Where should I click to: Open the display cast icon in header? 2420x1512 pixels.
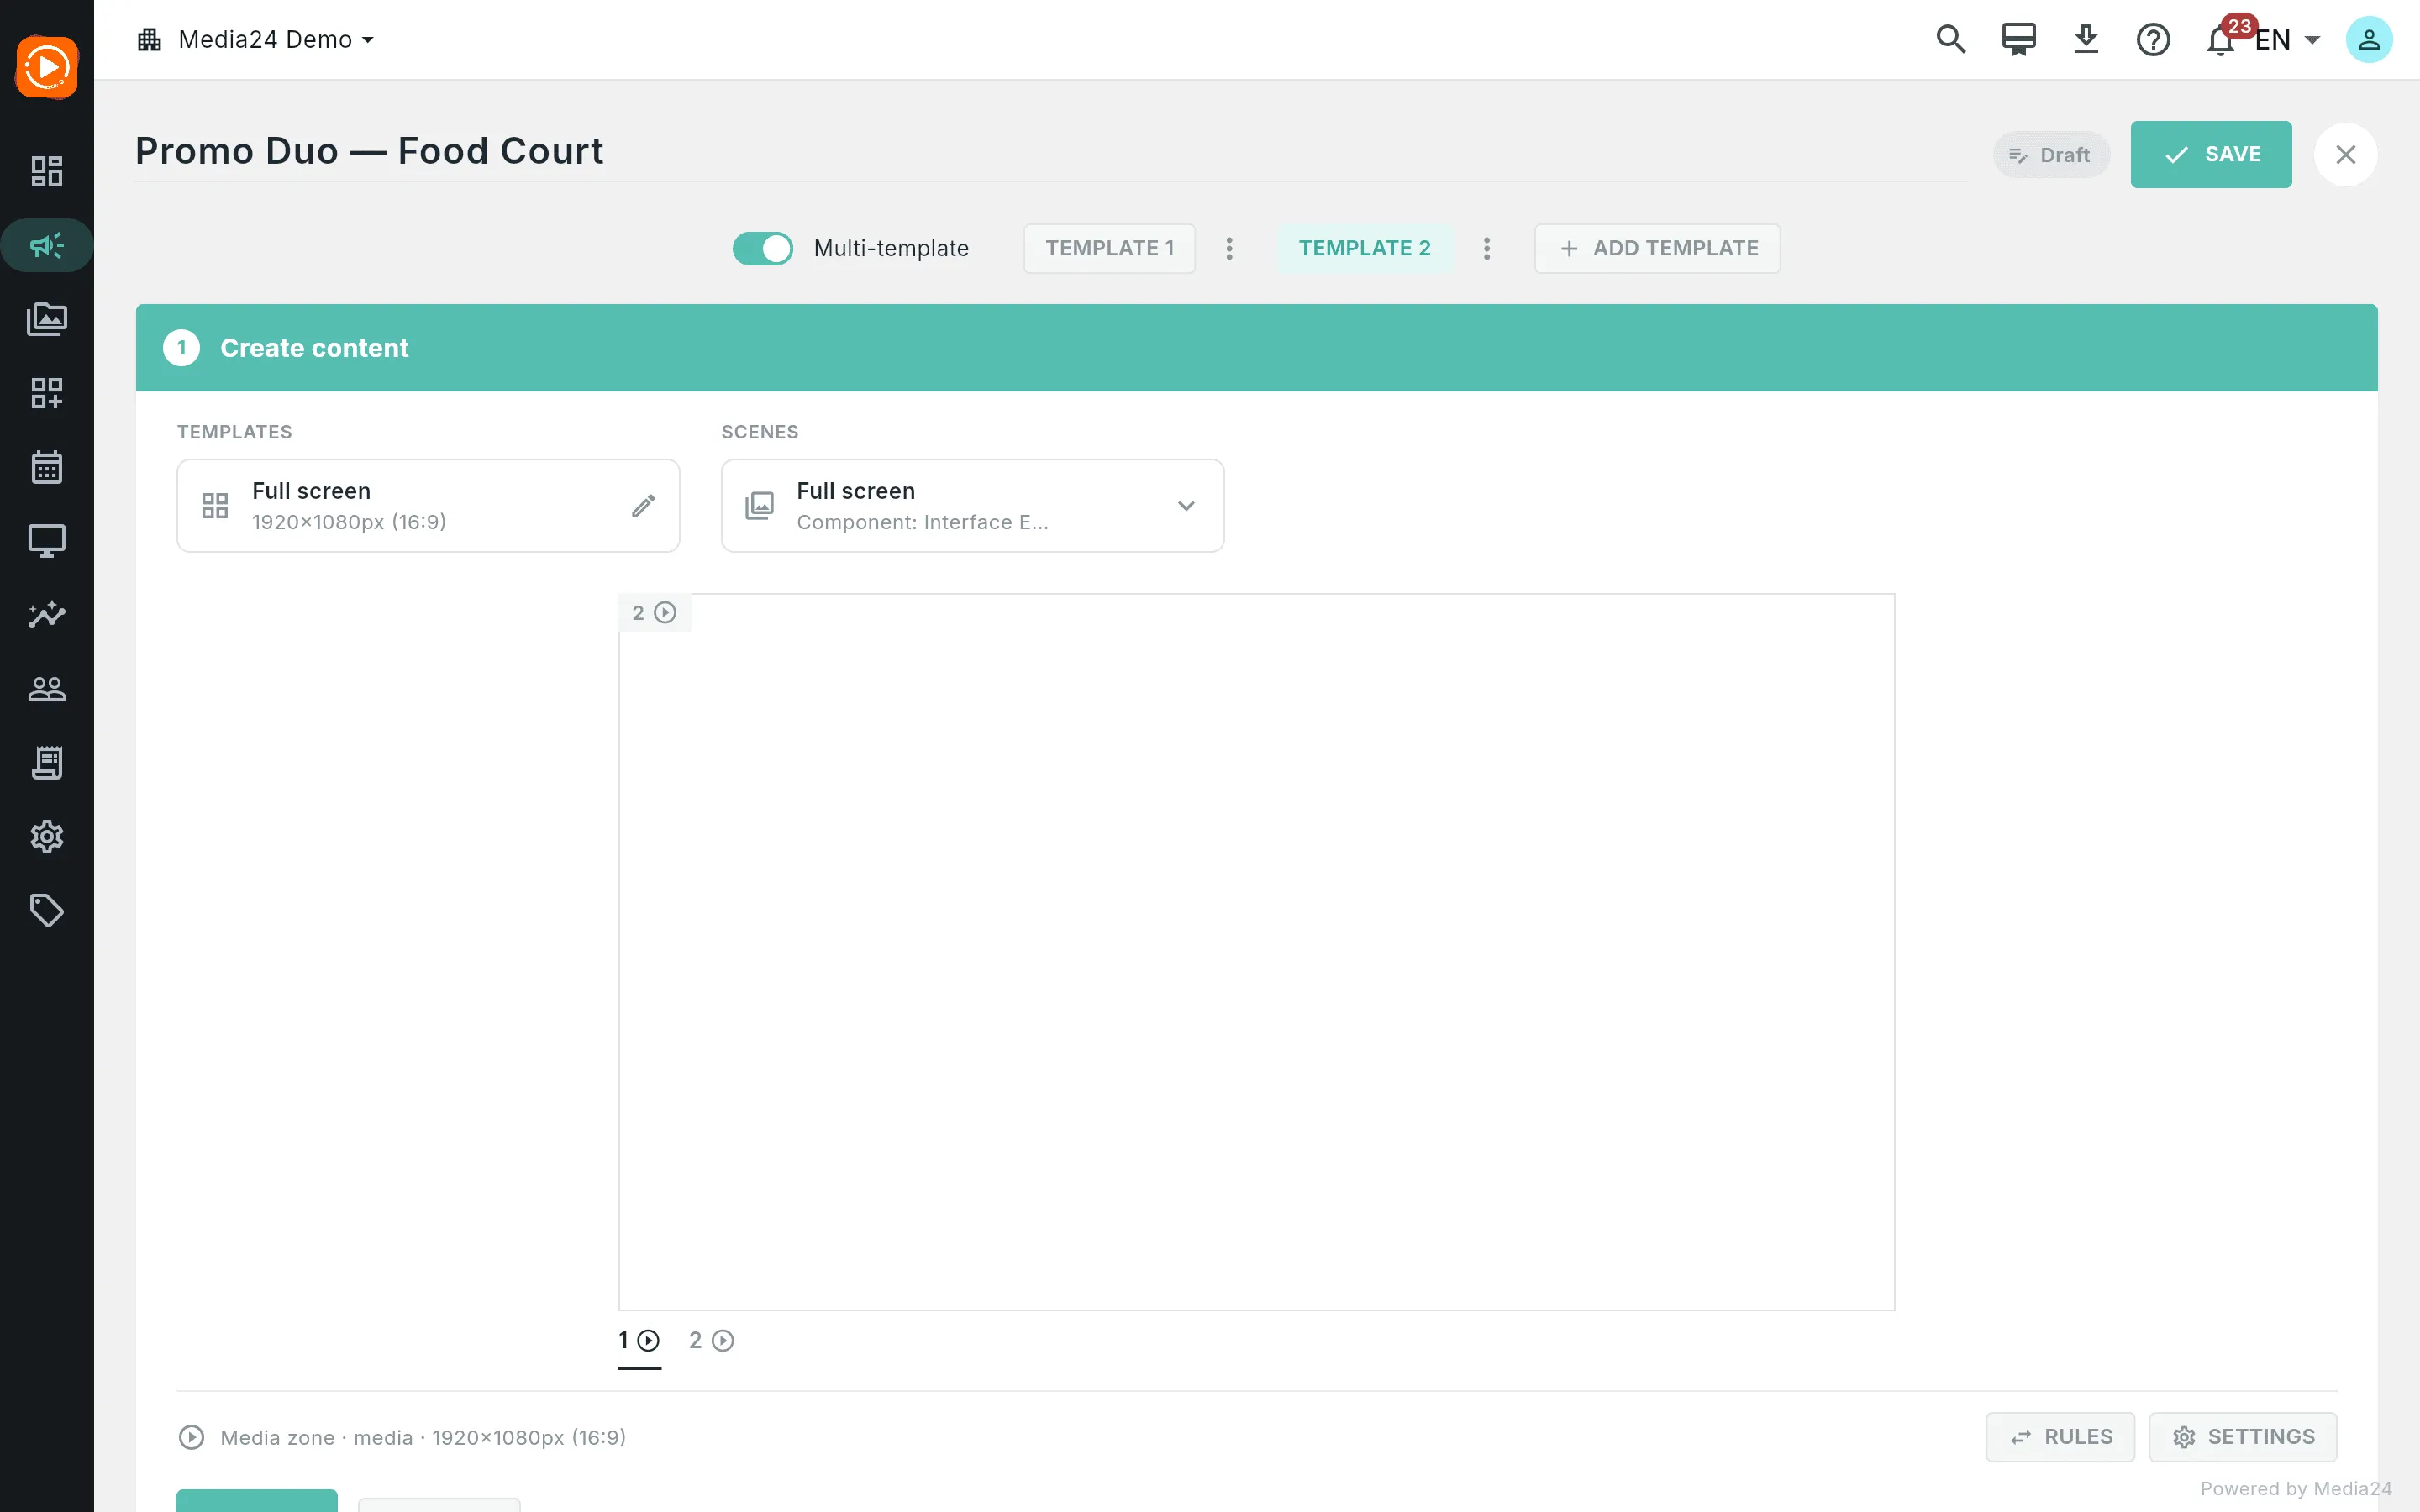(x=2018, y=39)
